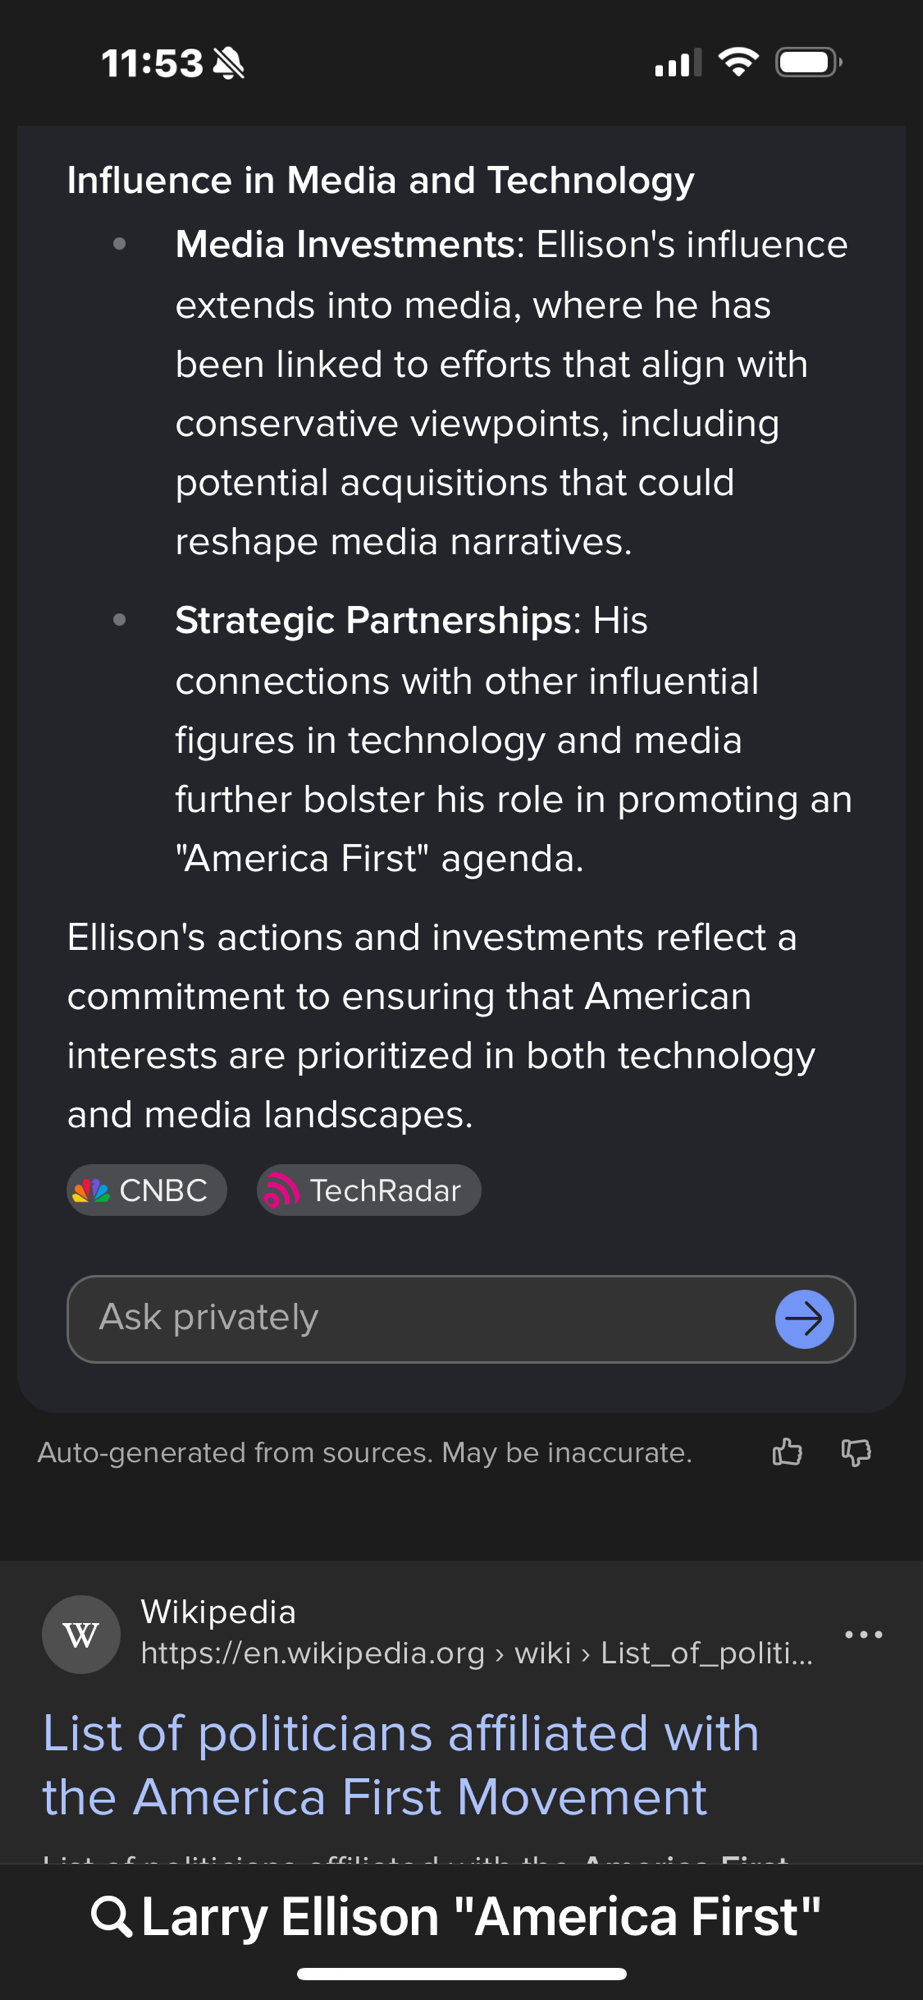Tap the home indicator bar at bottom
This screenshot has width=923, height=2000.
461,1974
